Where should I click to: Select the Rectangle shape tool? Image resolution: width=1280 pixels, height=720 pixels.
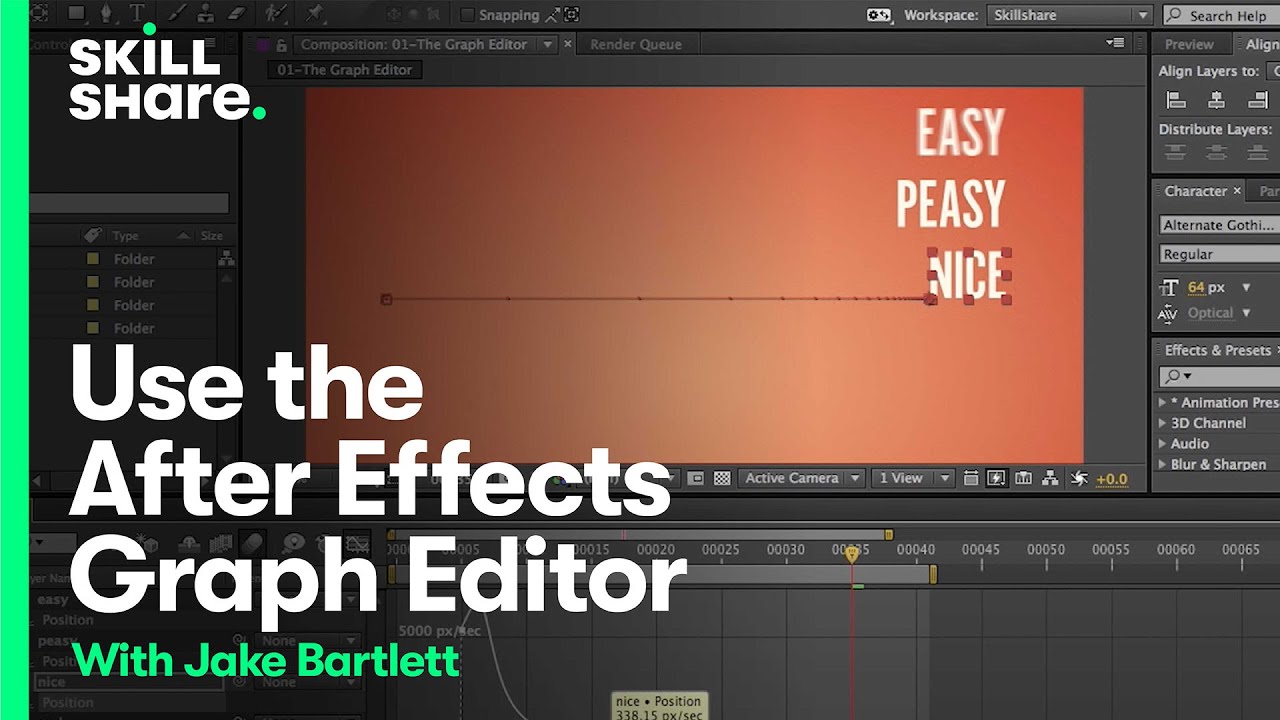(x=77, y=13)
